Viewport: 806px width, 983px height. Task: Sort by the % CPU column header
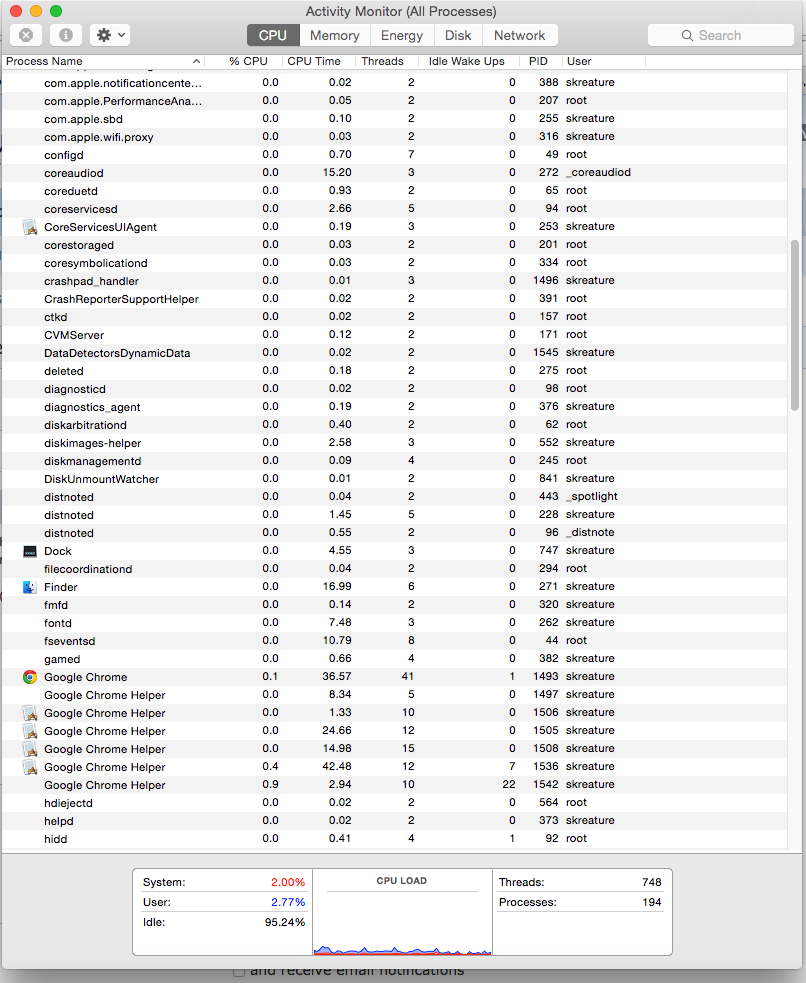coord(248,61)
